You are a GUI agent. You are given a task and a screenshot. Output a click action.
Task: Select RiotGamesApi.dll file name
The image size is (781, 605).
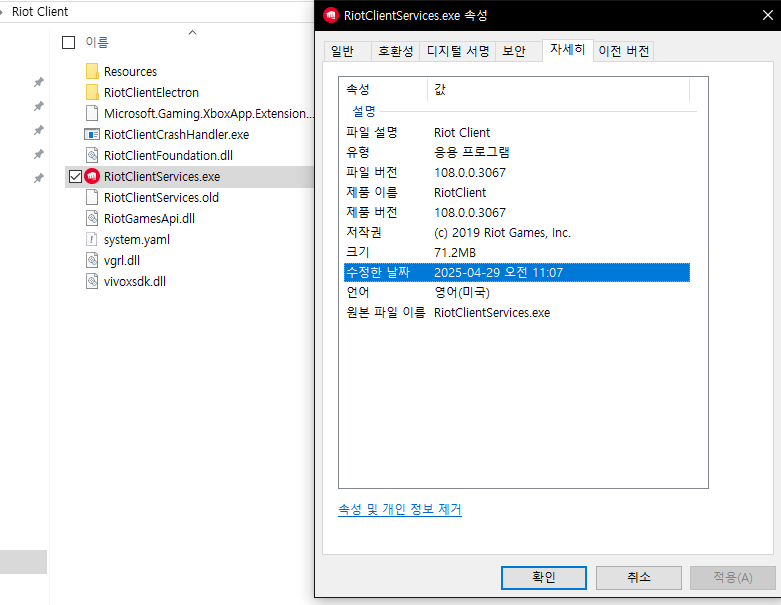pyautogui.click(x=149, y=219)
